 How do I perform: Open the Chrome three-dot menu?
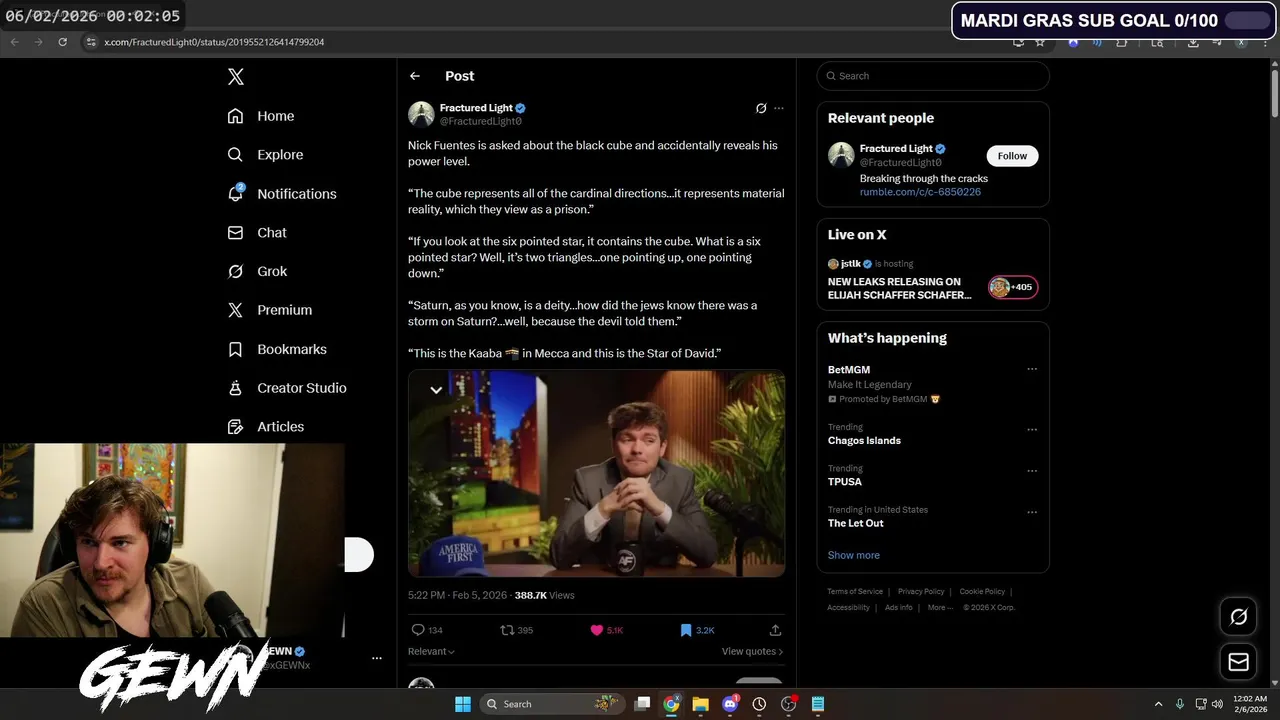click(1265, 42)
